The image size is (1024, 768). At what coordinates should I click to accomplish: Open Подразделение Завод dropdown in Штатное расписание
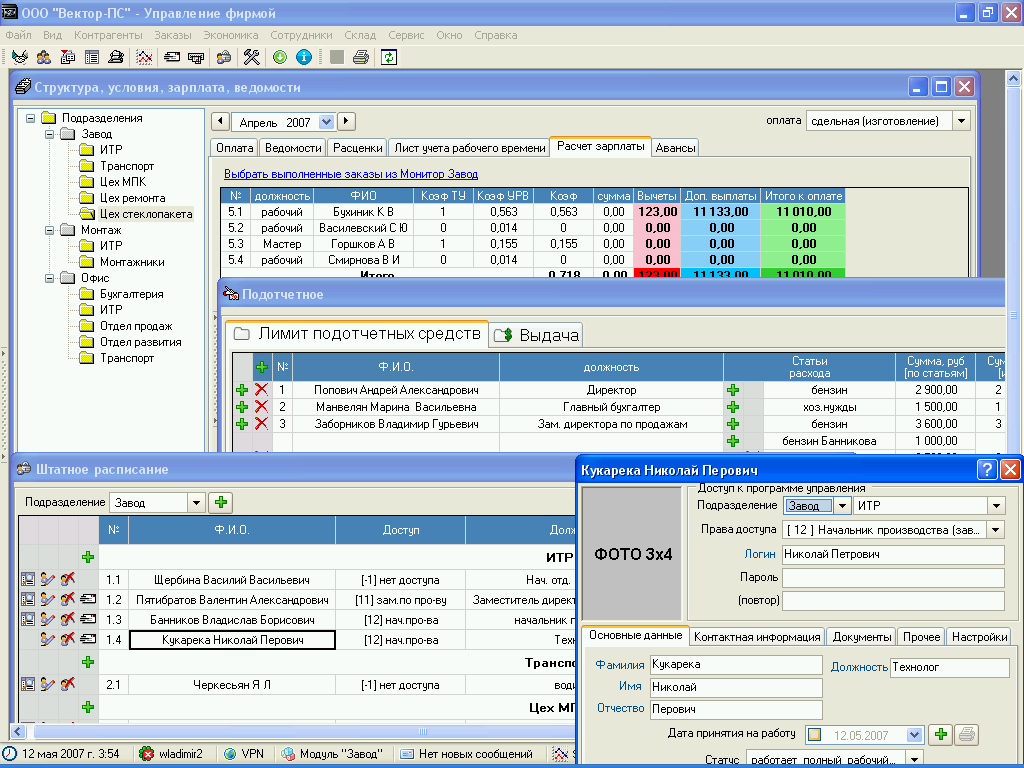(x=195, y=503)
